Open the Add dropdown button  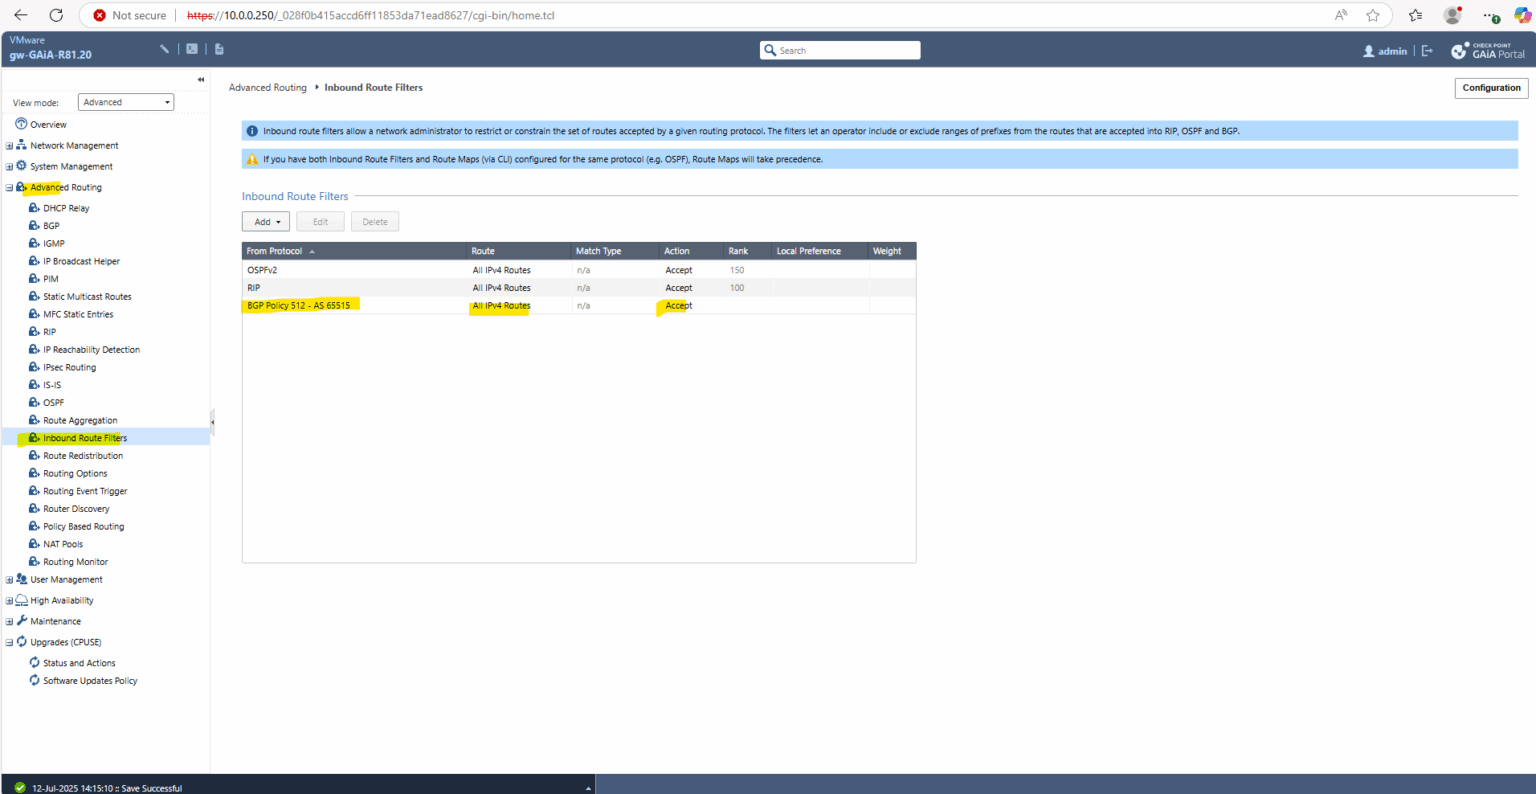point(266,222)
